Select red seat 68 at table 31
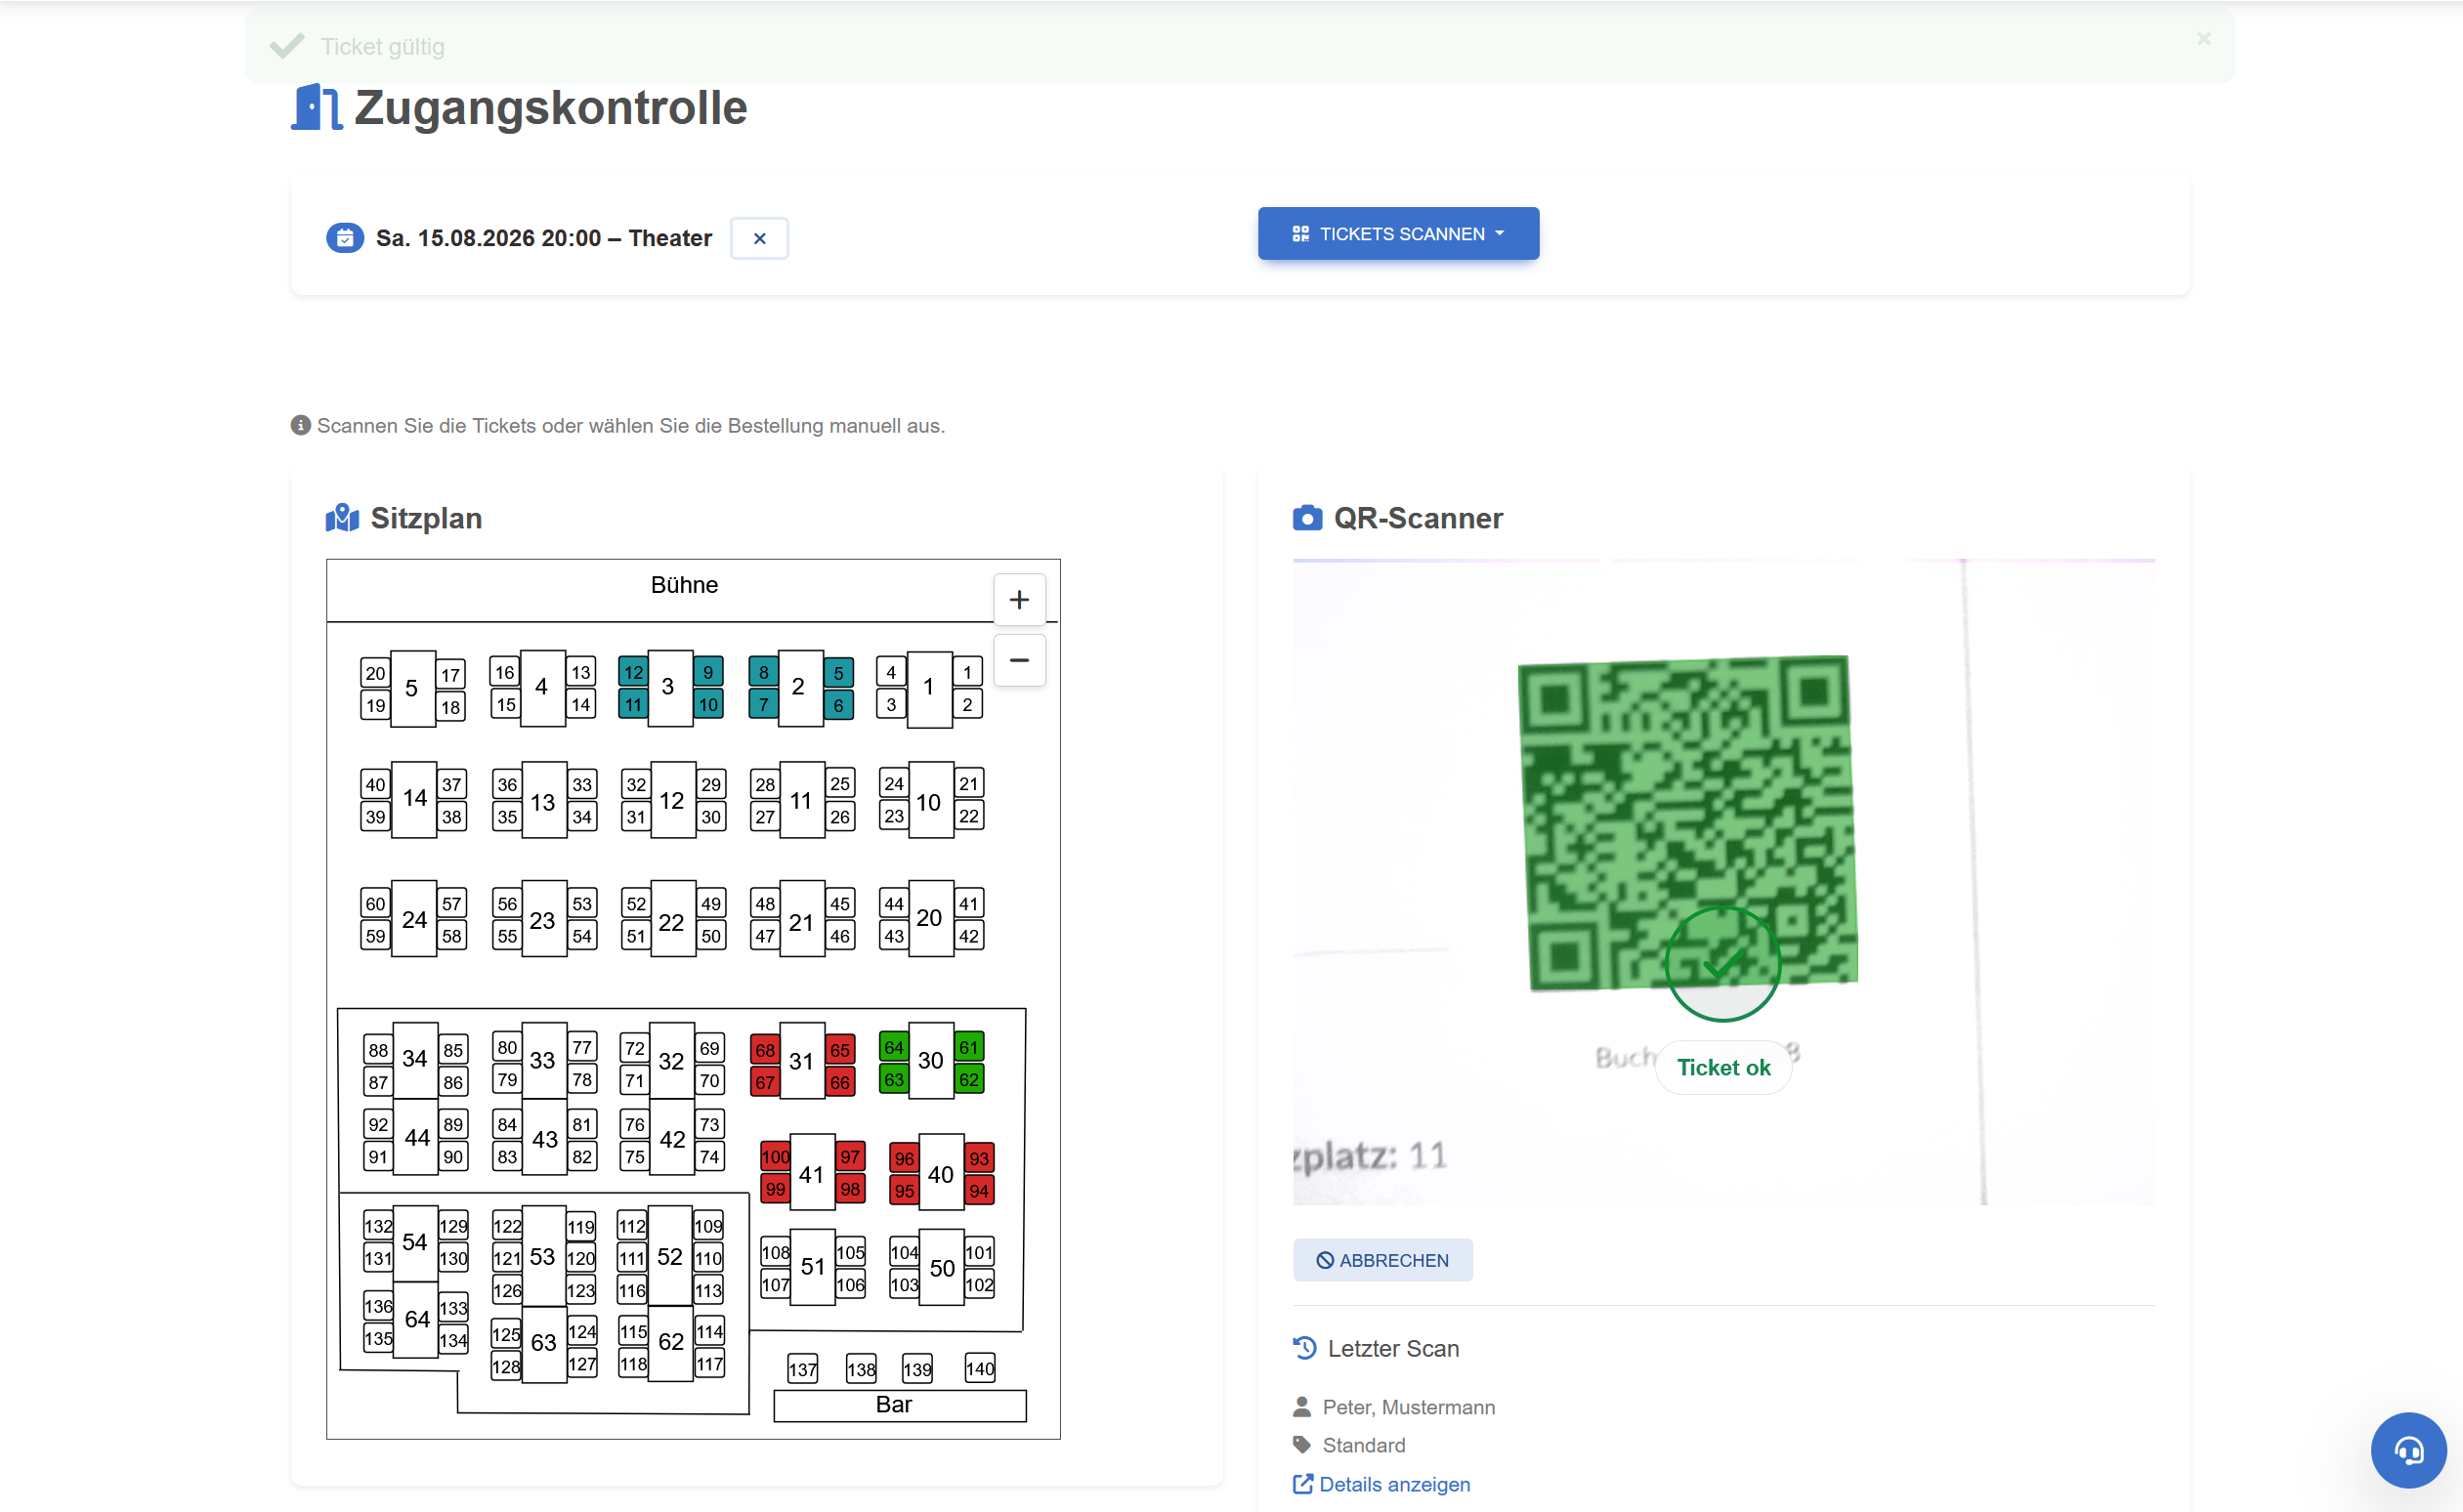Image resolution: width=2463 pixels, height=1512 pixels. tap(765, 1050)
